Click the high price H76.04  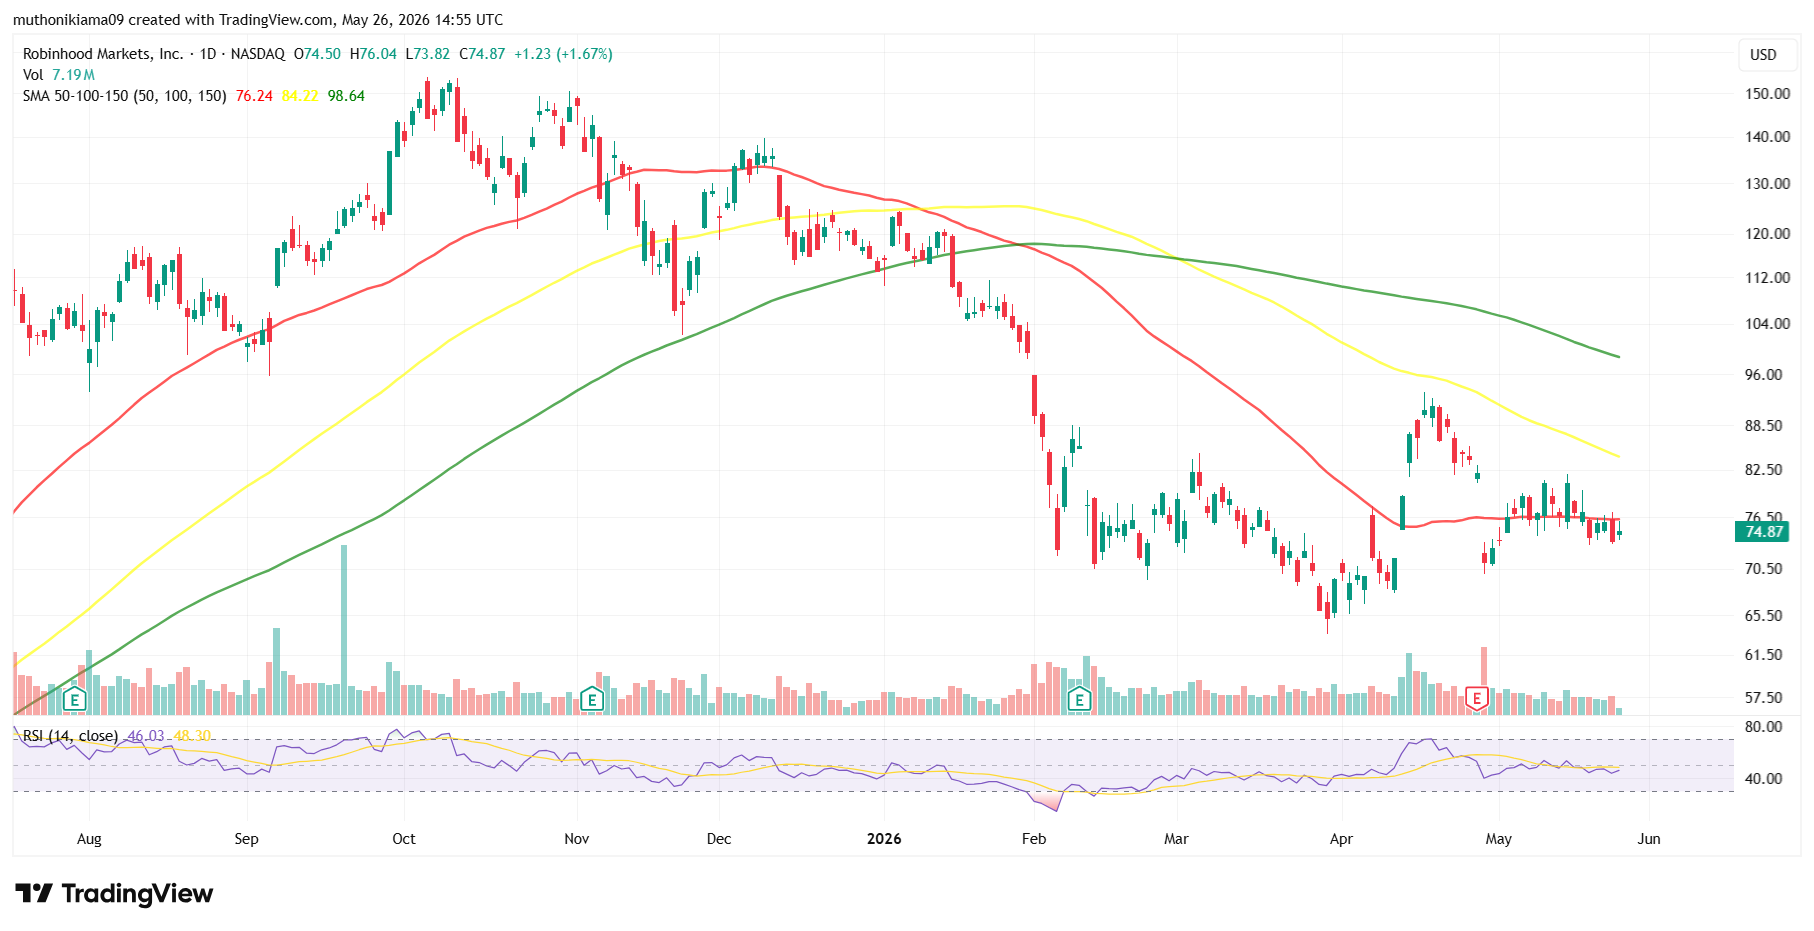(373, 54)
